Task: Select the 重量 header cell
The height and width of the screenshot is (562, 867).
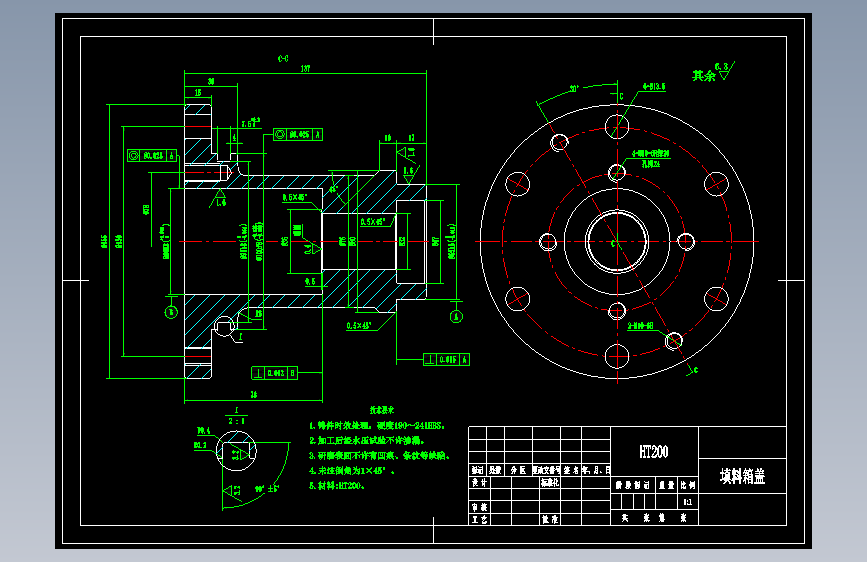Action: tap(667, 485)
